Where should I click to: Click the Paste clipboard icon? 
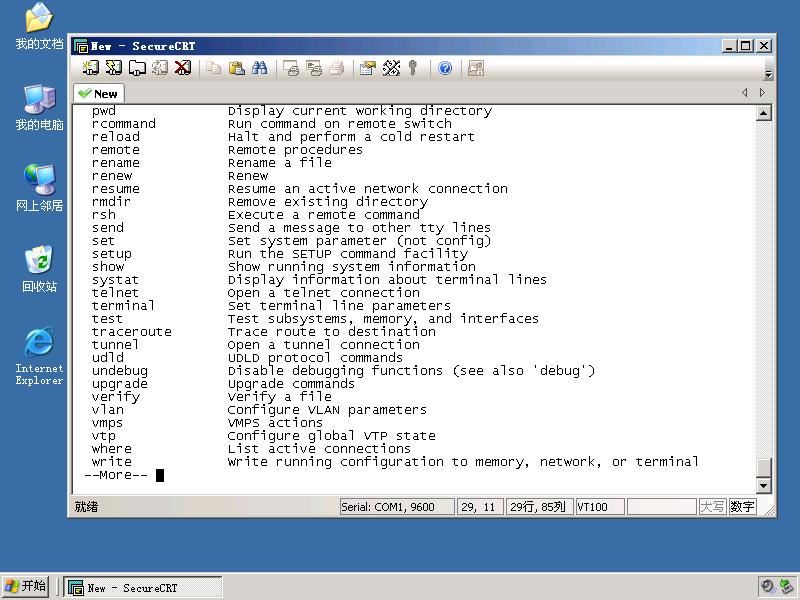click(236, 68)
